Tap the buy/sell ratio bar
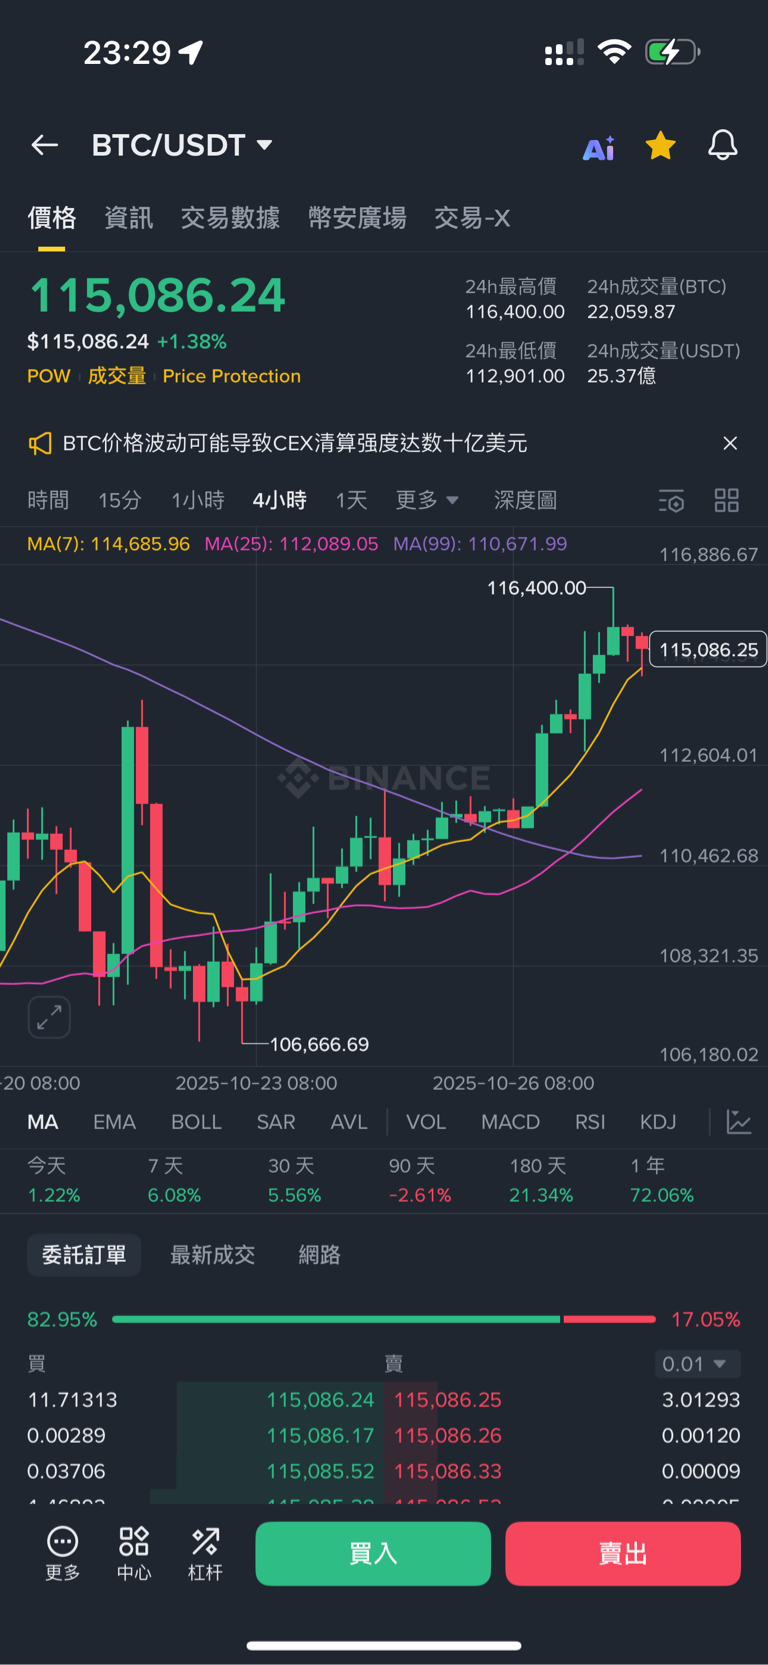The height and width of the screenshot is (1665, 768). [x=384, y=1320]
